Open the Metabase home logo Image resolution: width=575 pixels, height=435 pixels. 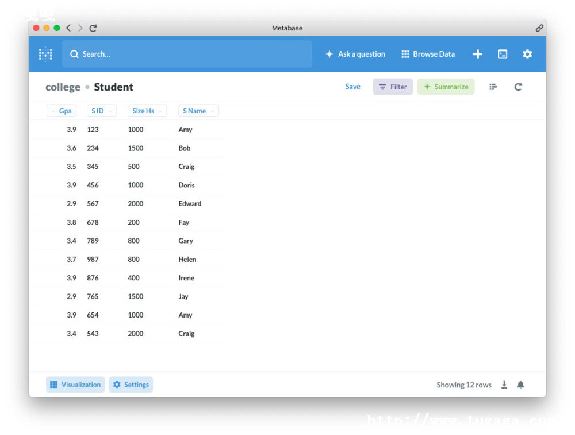(x=45, y=54)
